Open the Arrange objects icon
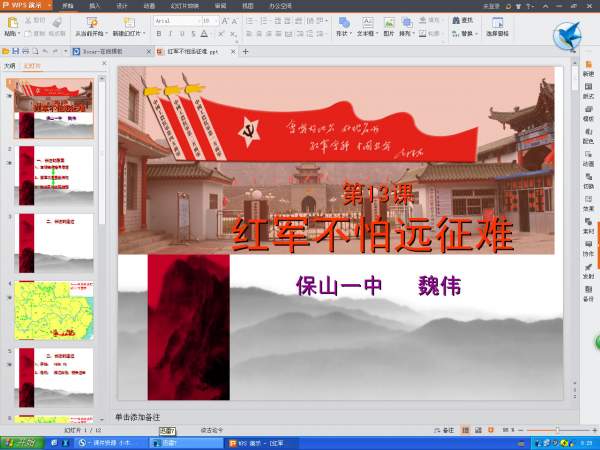This screenshot has width=600, height=450. pos(406,23)
